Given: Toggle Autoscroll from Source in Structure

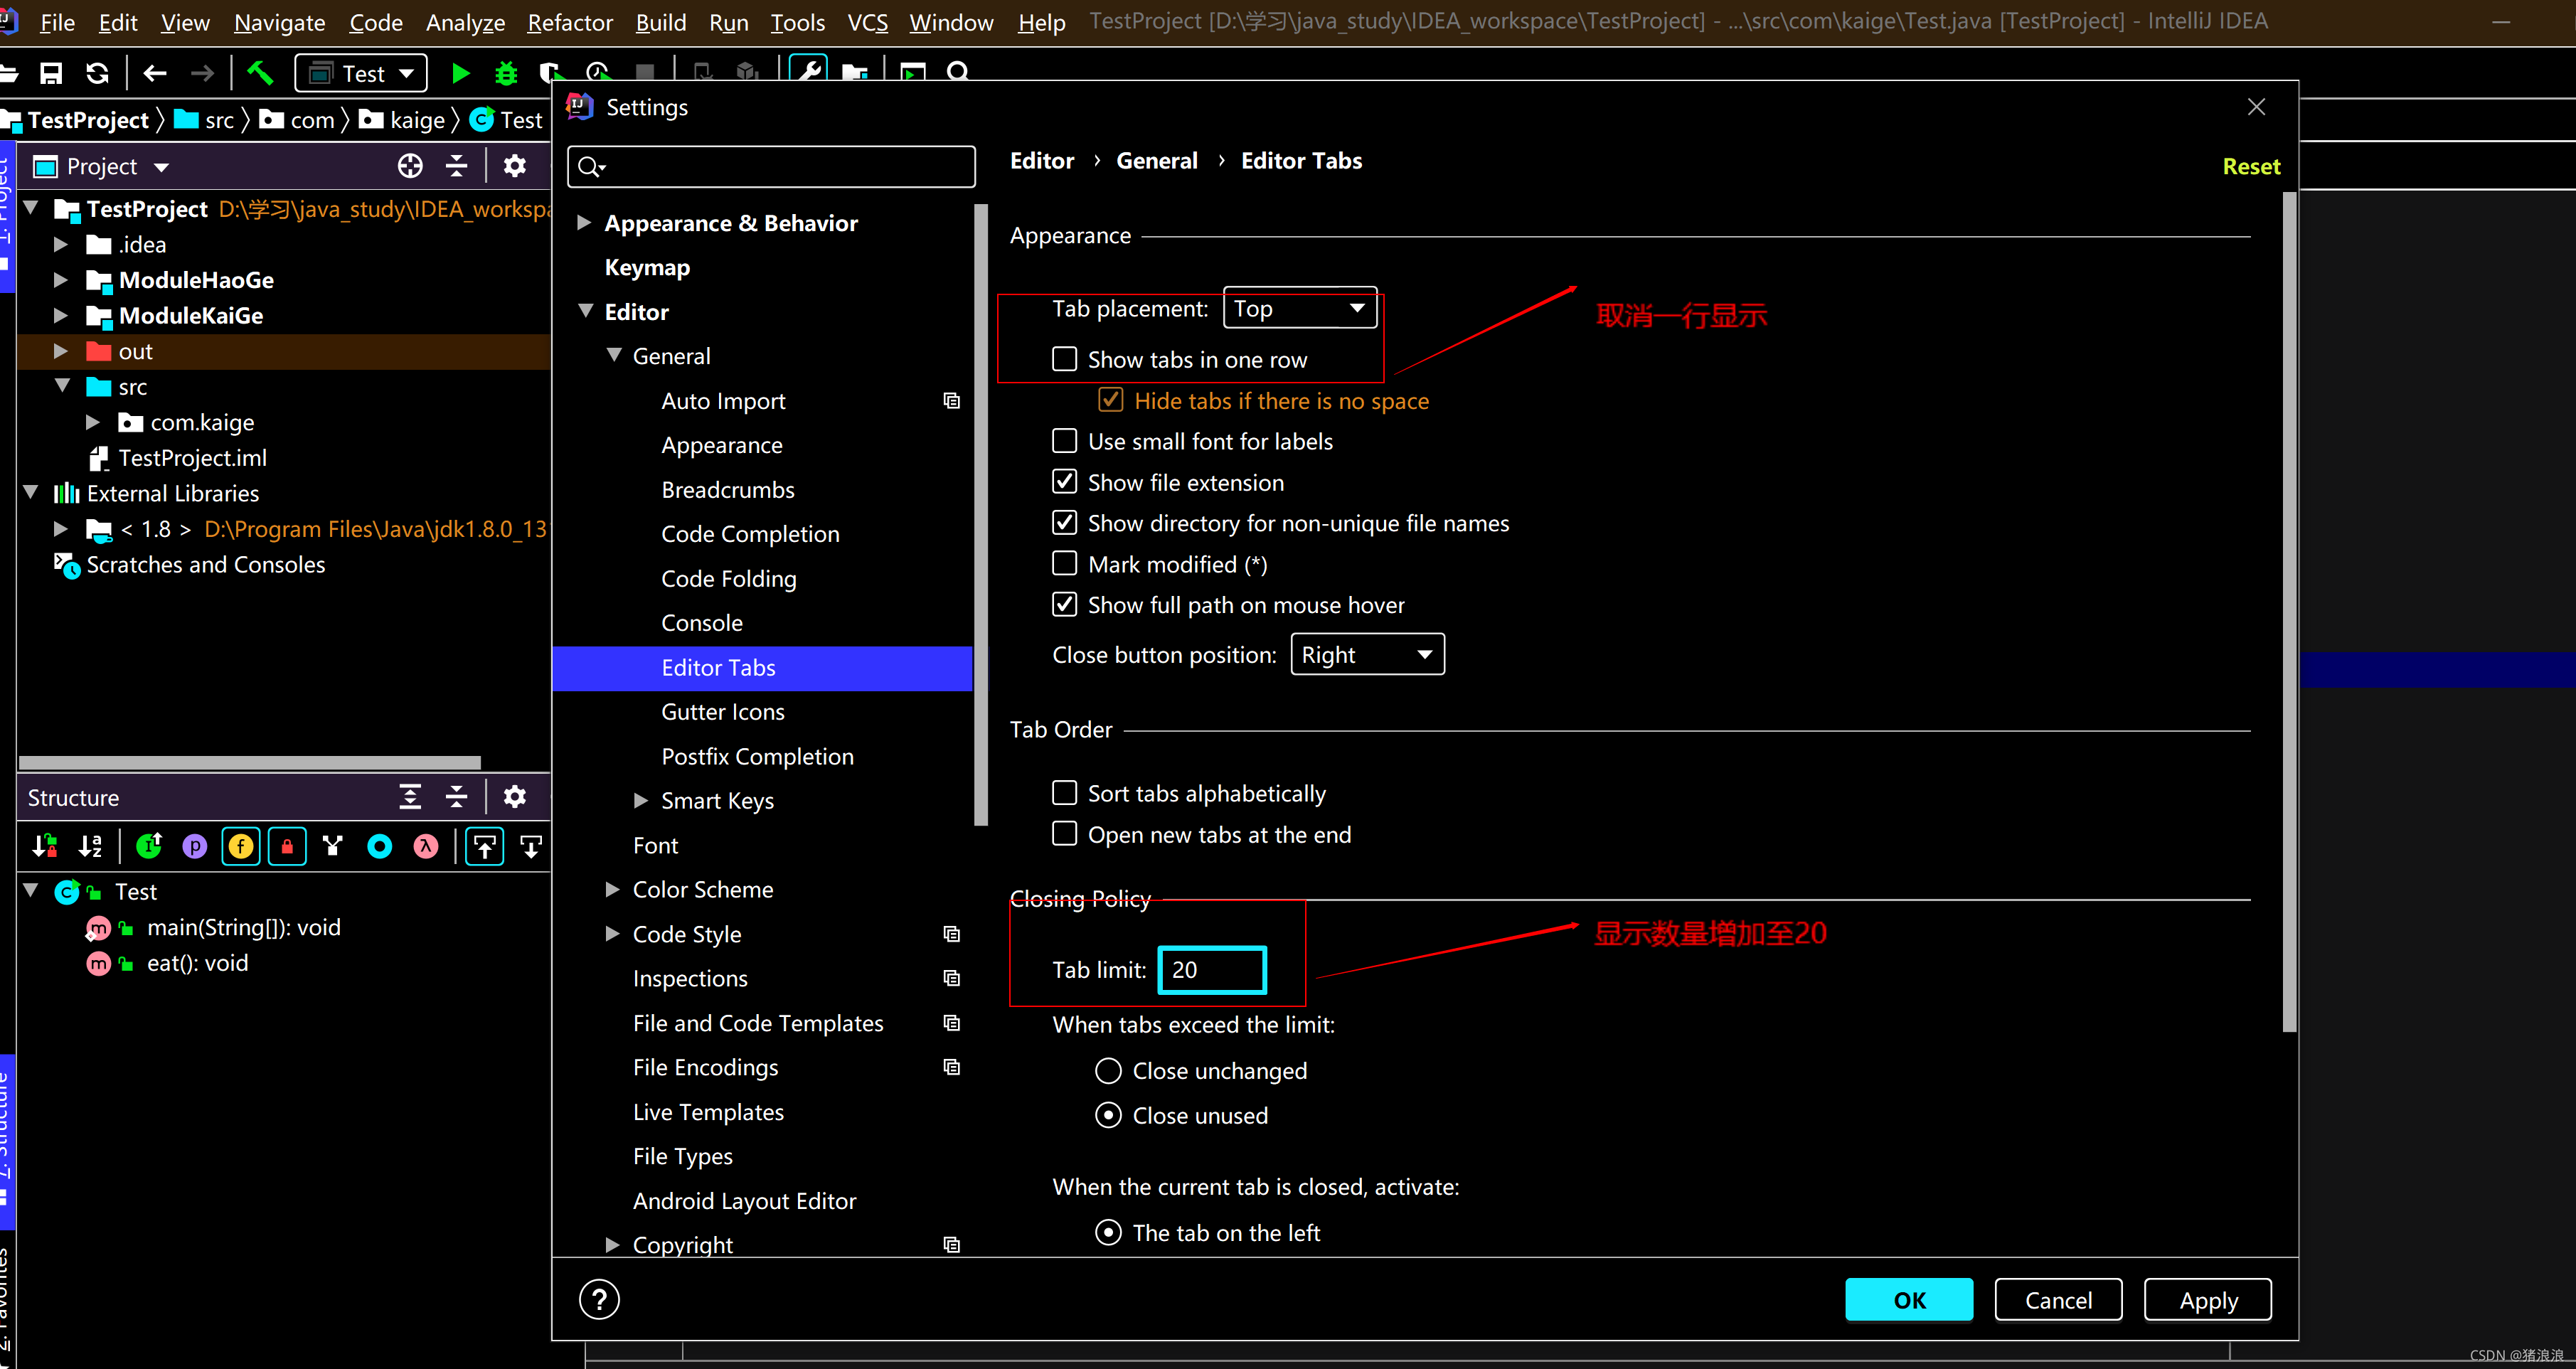Looking at the screenshot, I should [531, 846].
